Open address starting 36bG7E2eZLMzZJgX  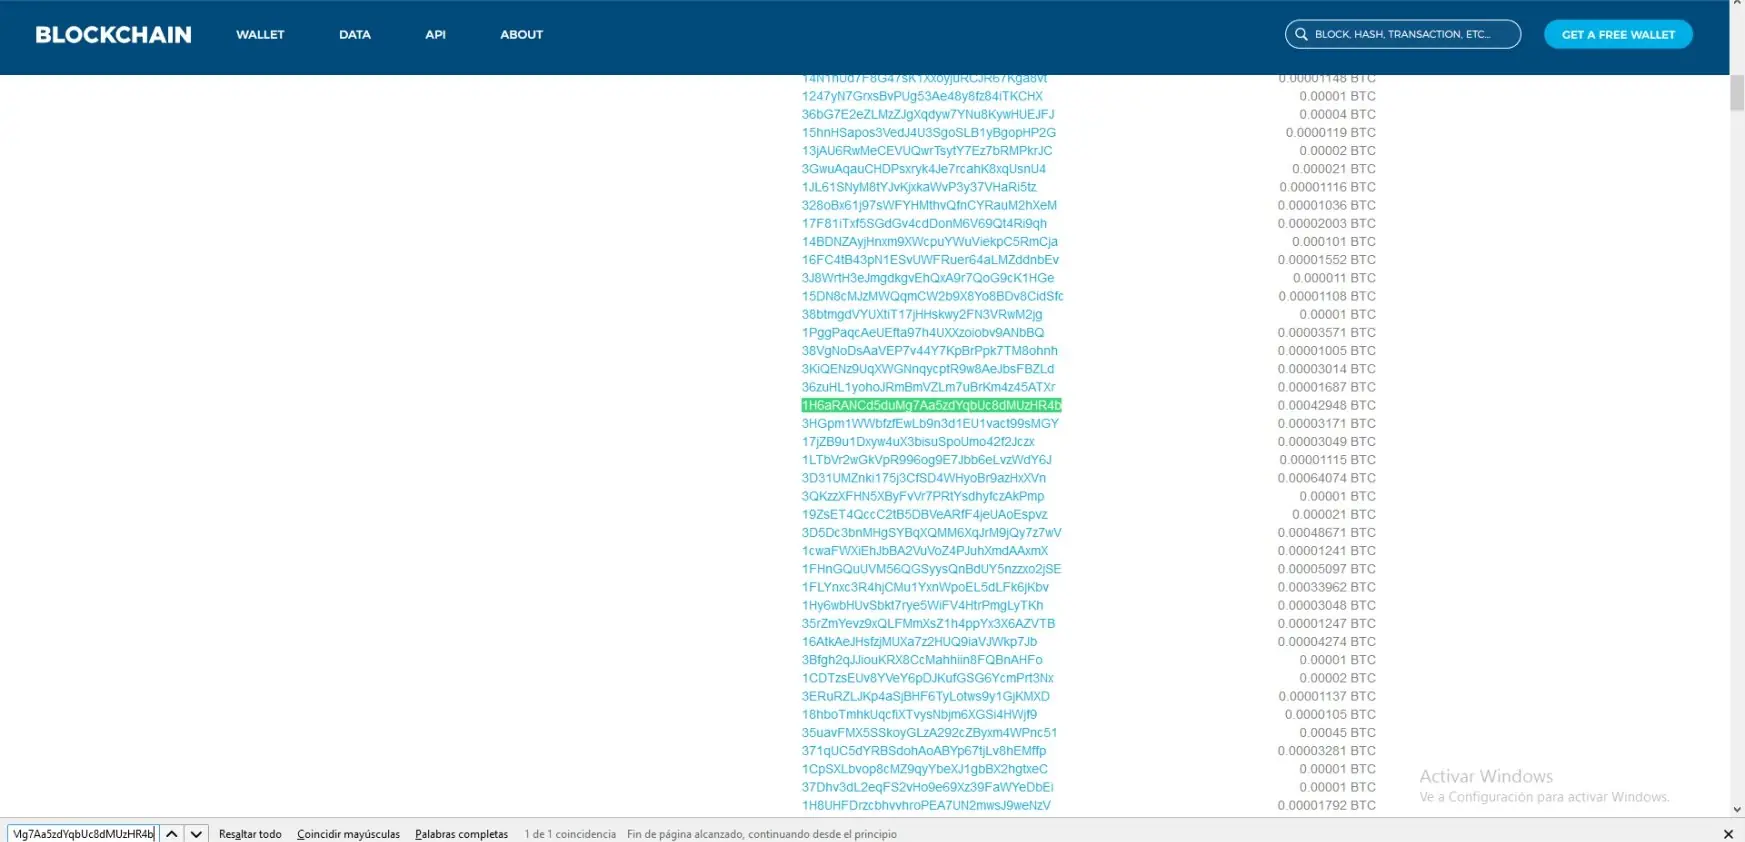(x=928, y=114)
